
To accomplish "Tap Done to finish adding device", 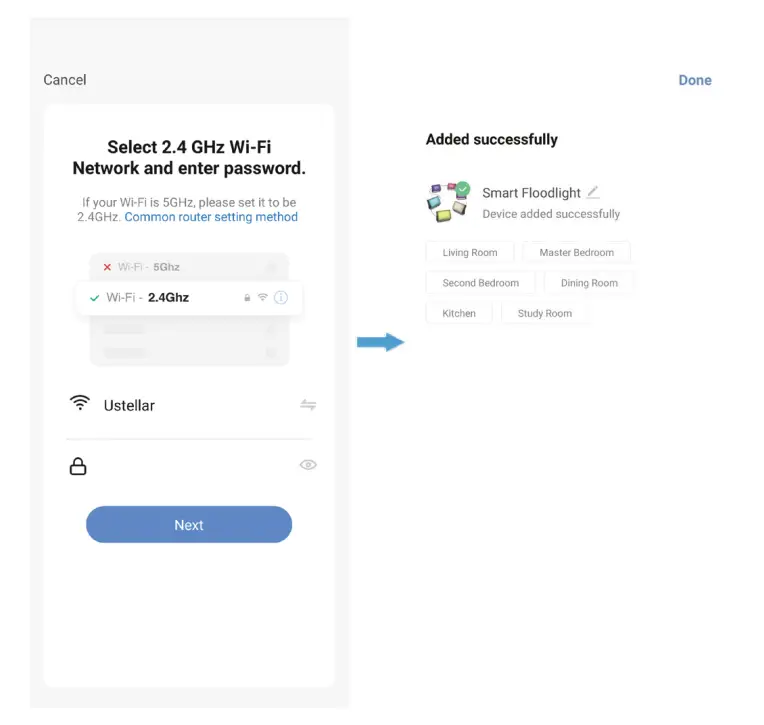I will (x=695, y=80).
